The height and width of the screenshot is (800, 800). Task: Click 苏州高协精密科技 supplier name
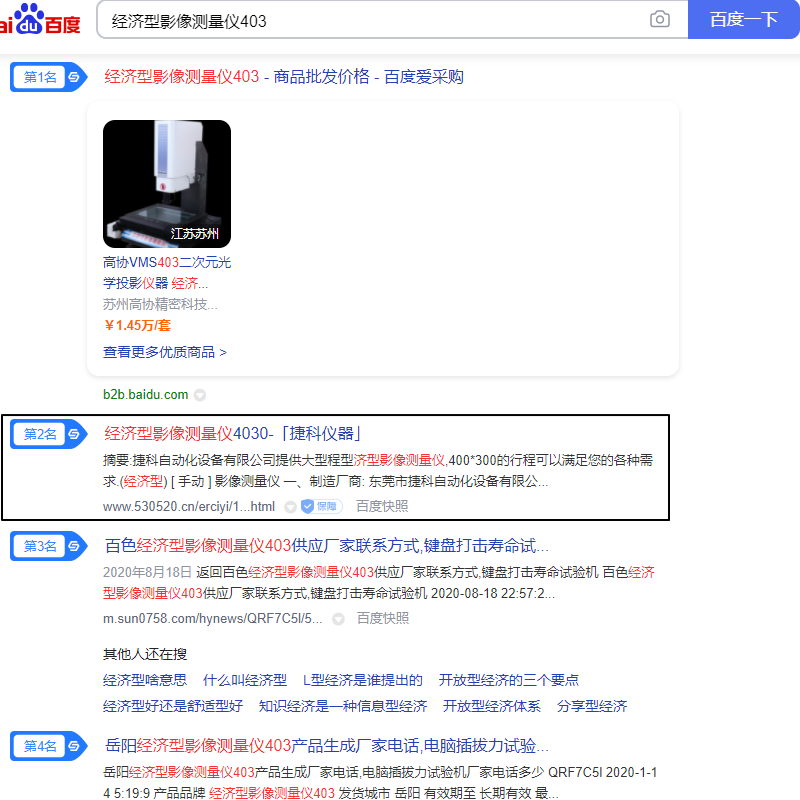[x=160, y=305]
